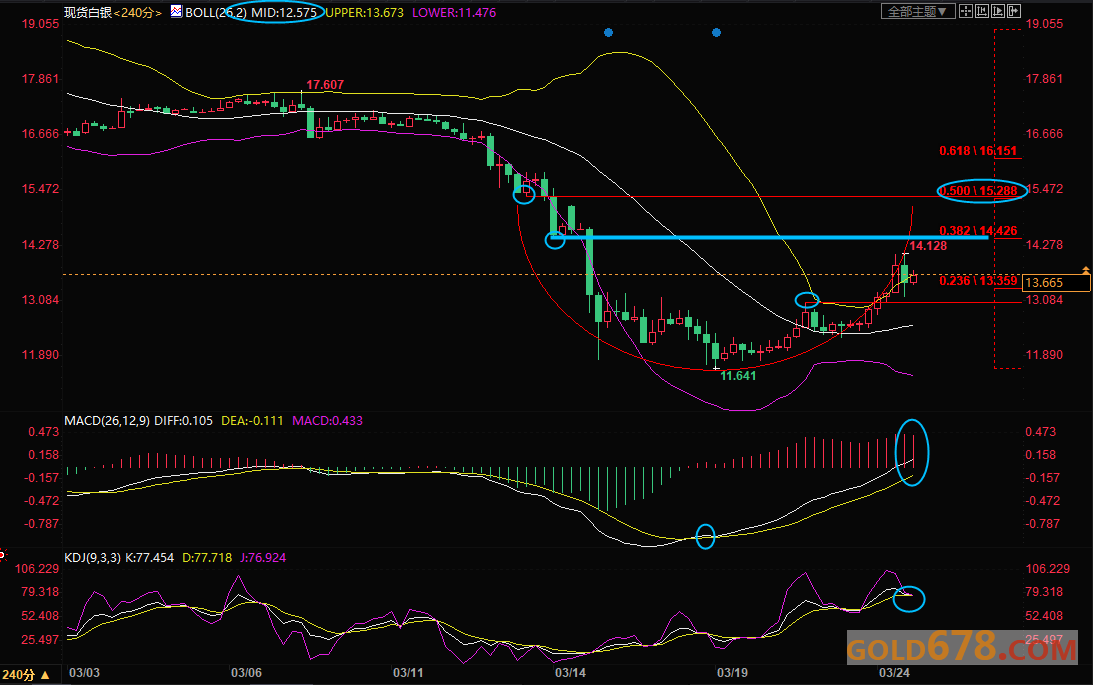Viewport: 1093px width, 685px height.
Task: Select the 现货白银 instrument title
Action: click(x=88, y=13)
